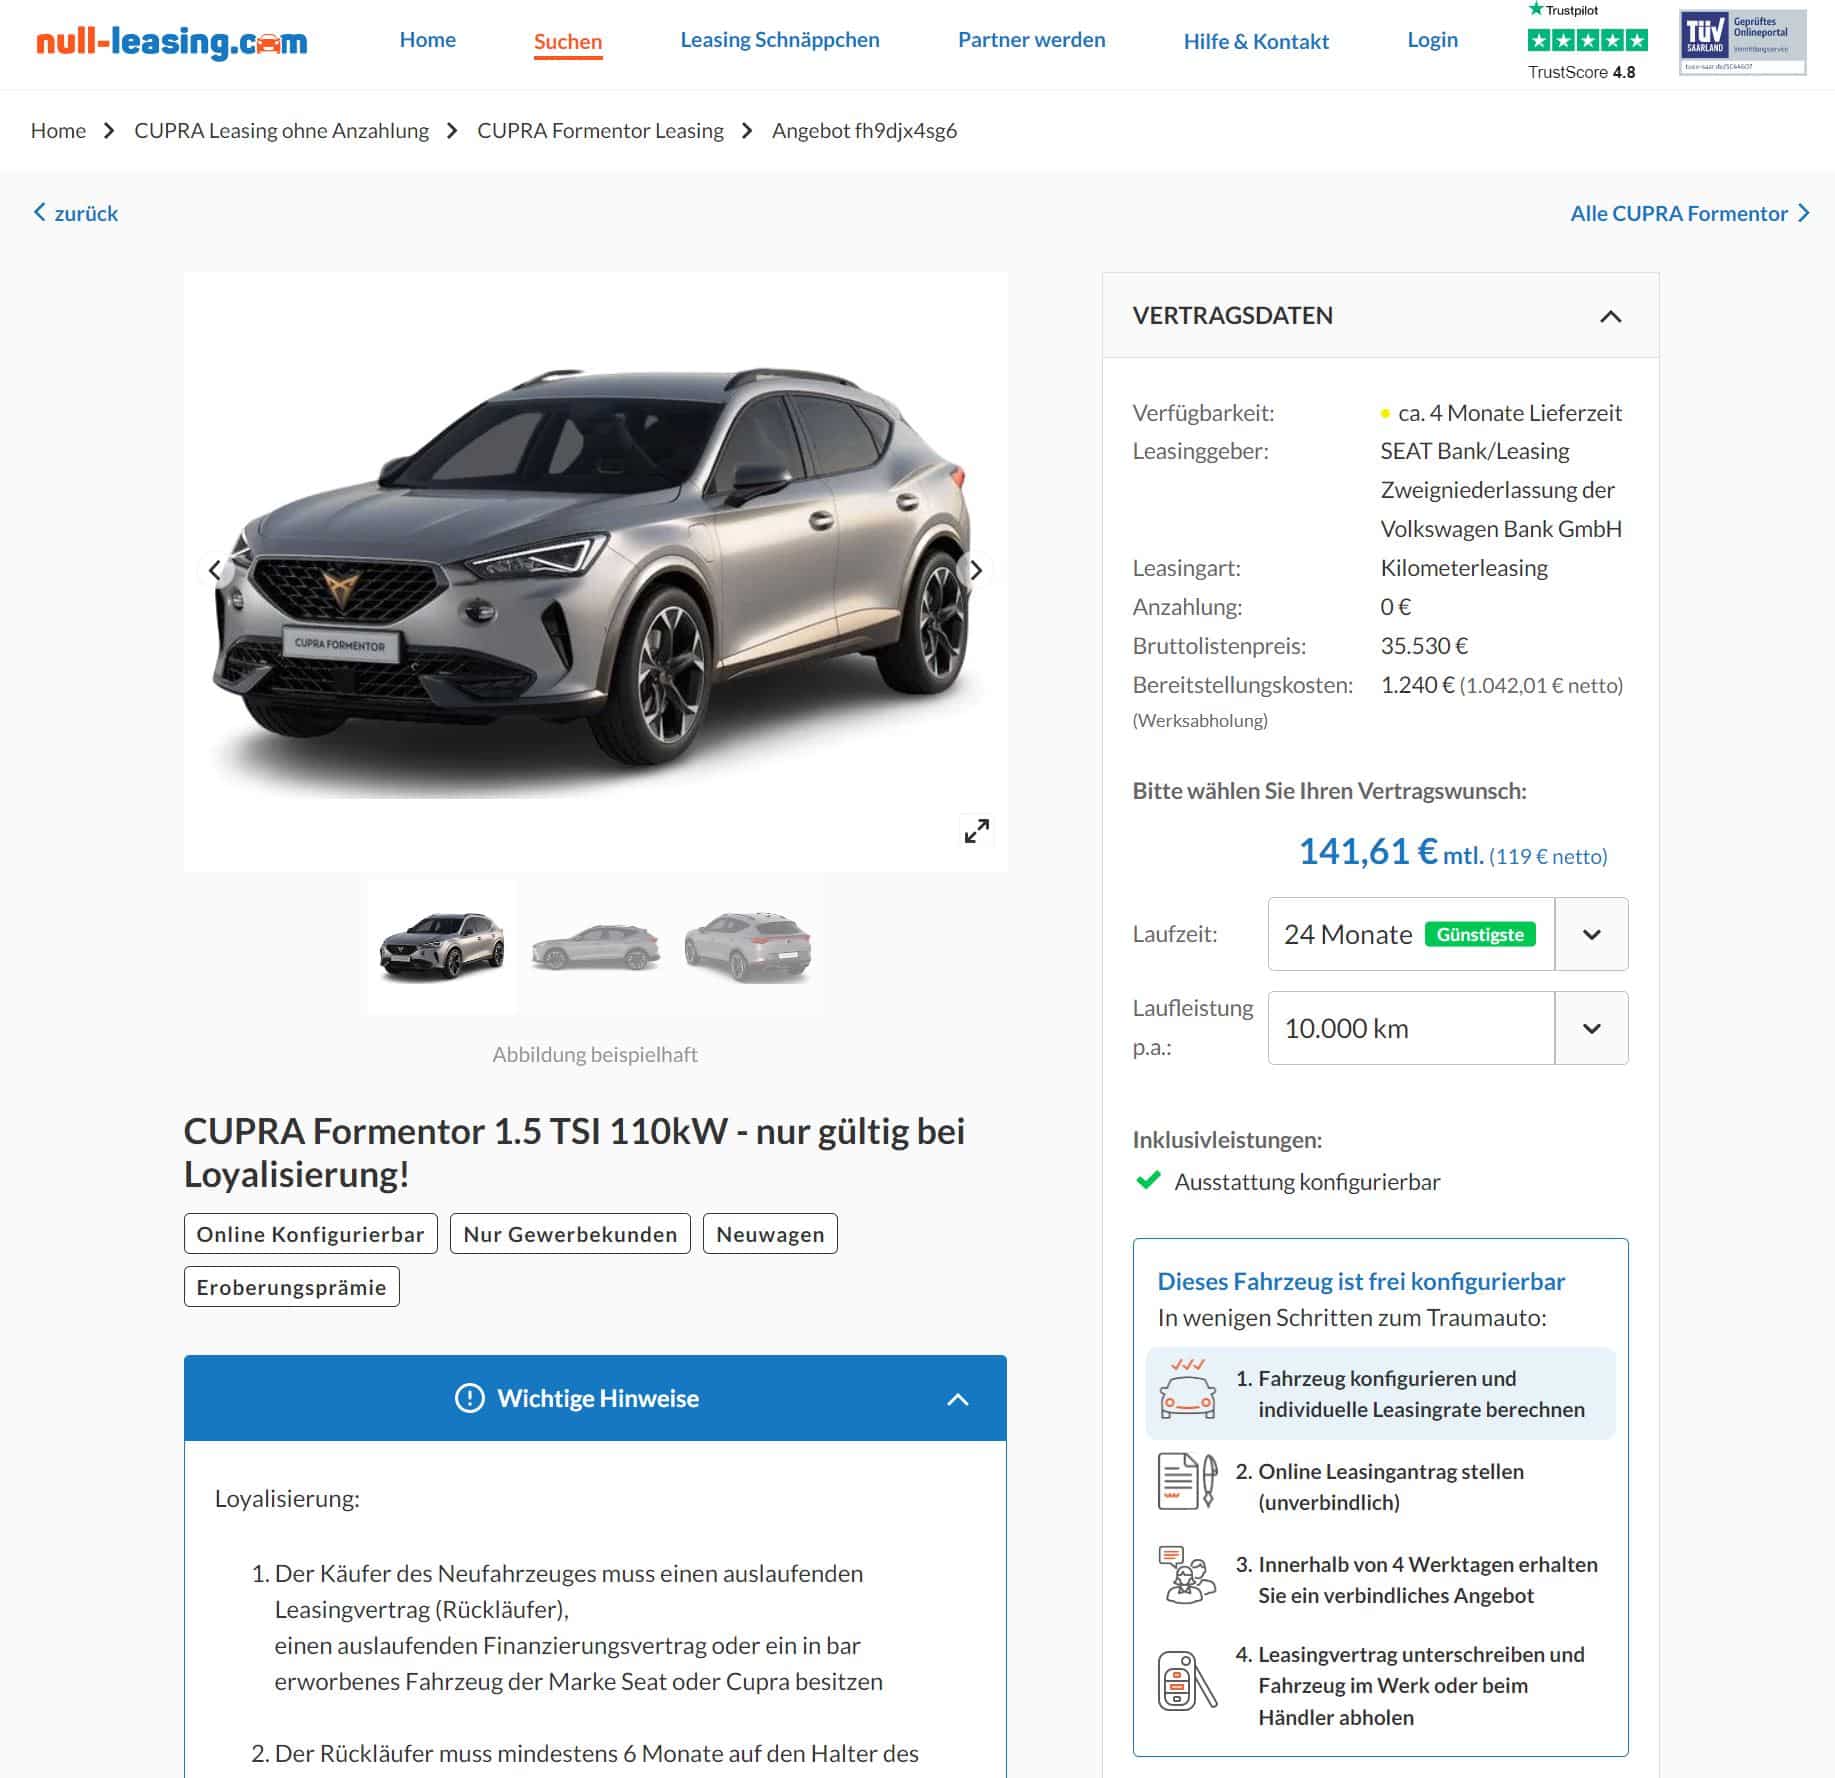This screenshot has height=1778, width=1835.
Task: Click the null-leasing.com logo
Action: tap(171, 41)
